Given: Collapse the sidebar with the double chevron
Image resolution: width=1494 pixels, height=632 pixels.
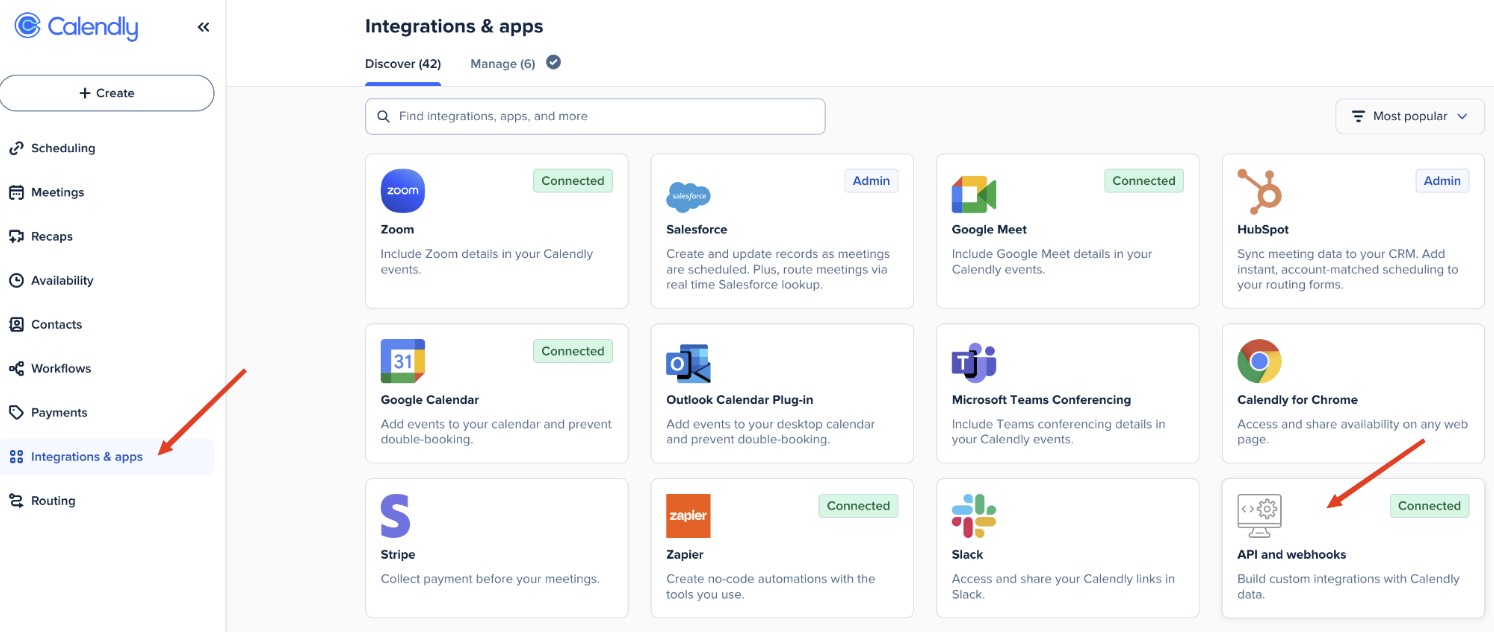Looking at the screenshot, I should coord(203,27).
